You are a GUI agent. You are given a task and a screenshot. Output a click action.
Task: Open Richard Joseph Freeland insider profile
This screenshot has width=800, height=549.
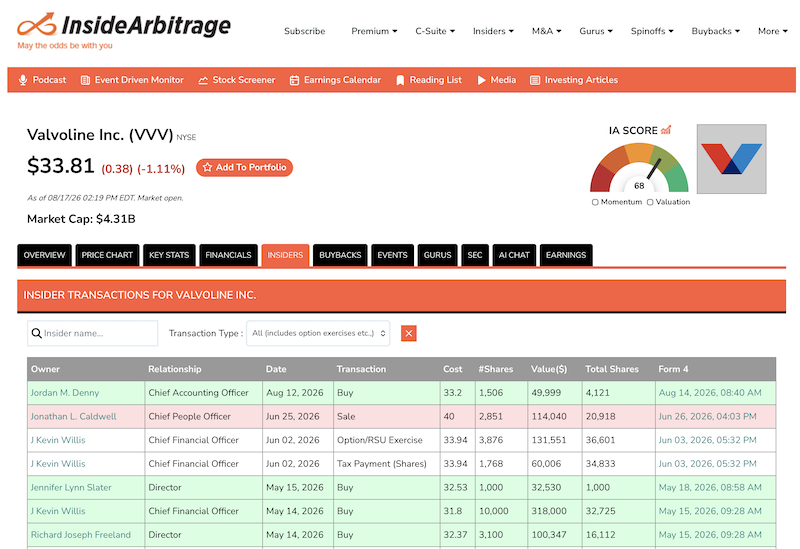point(81,535)
